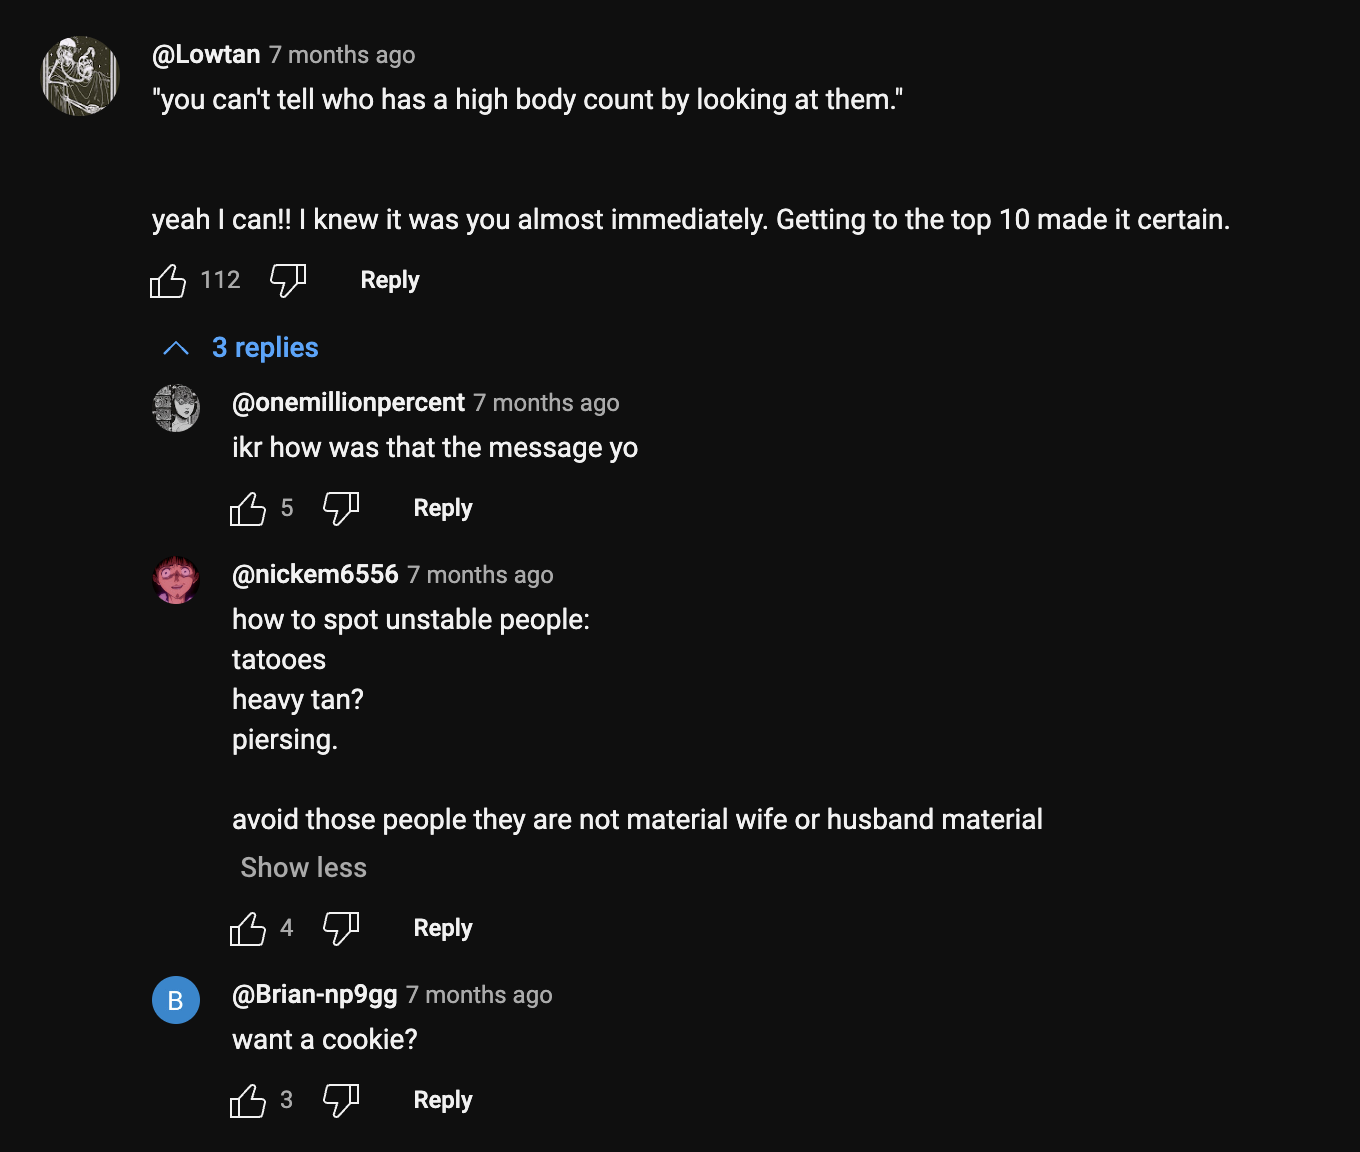Reply to the 'want a cookie?' comment
The image size is (1360, 1152).
pos(442,1099)
